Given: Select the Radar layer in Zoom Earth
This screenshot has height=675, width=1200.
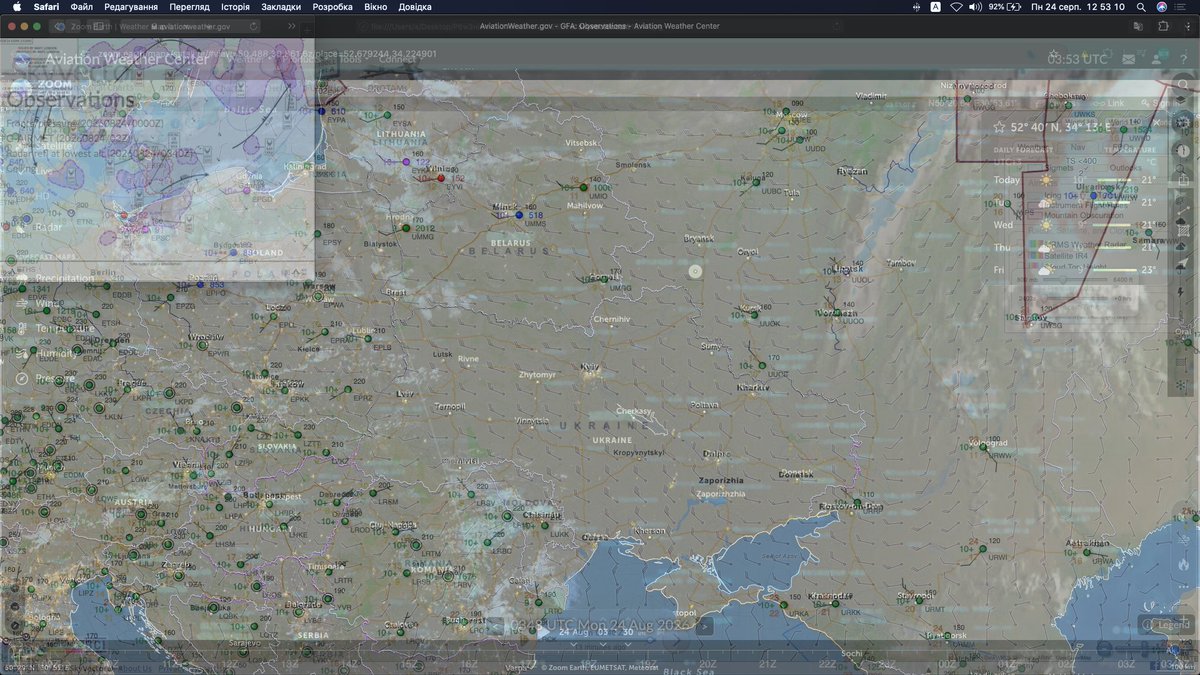Looking at the screenshot, I should pos(38,227).
